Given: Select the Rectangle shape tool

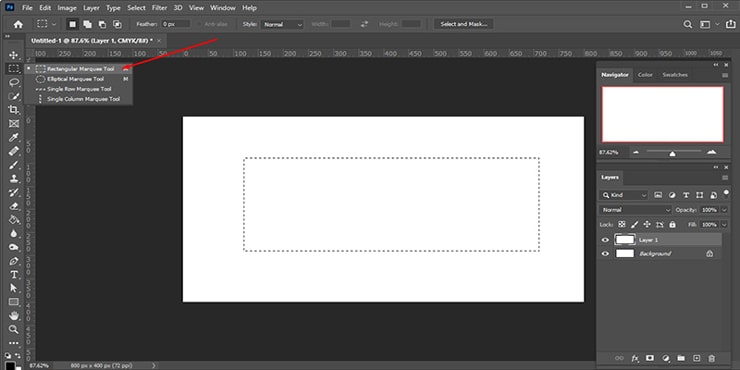Looking at the screenshot, I should click(14, 302).
